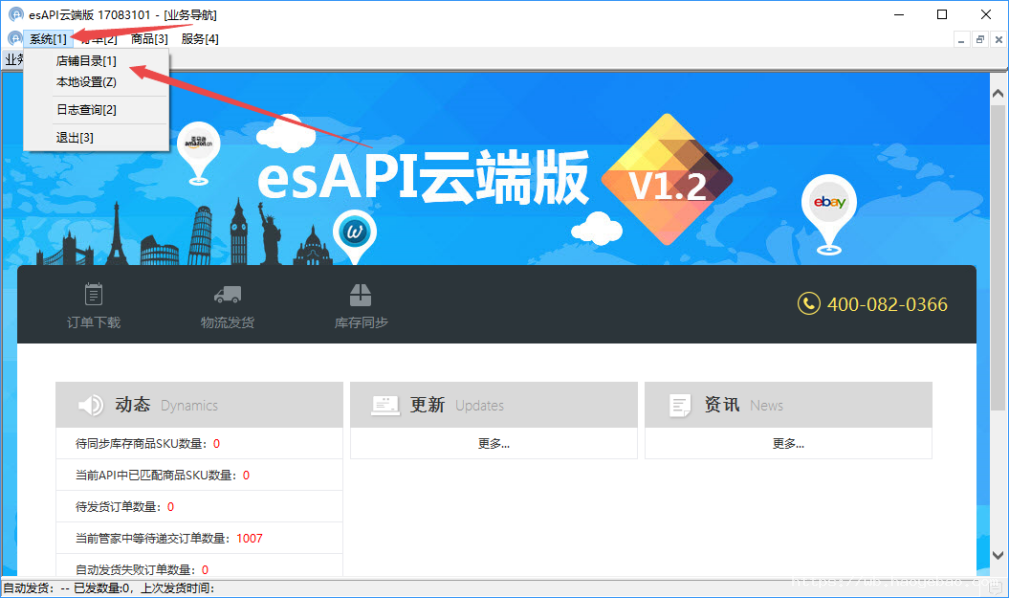Viewport: 1009px width, 598px height.
Task: Click the 更新 laptop icon
Action: point(385,405)
